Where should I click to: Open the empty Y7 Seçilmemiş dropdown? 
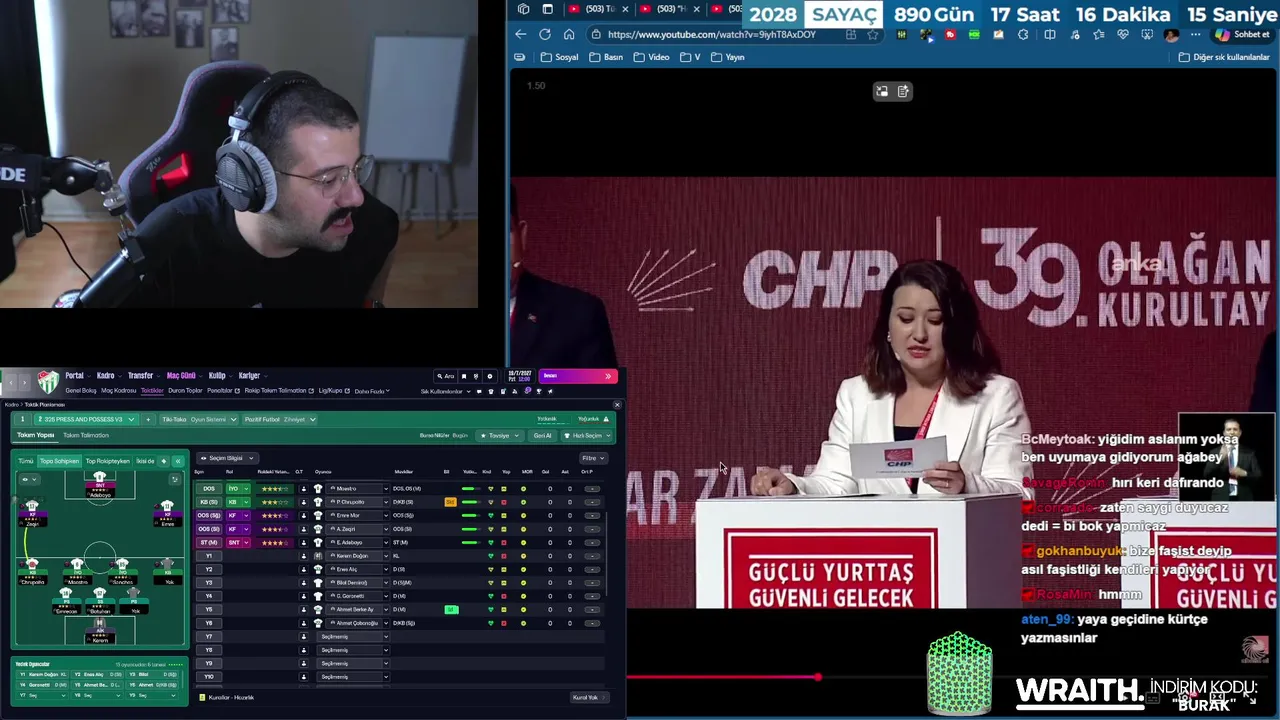point(353,636)
